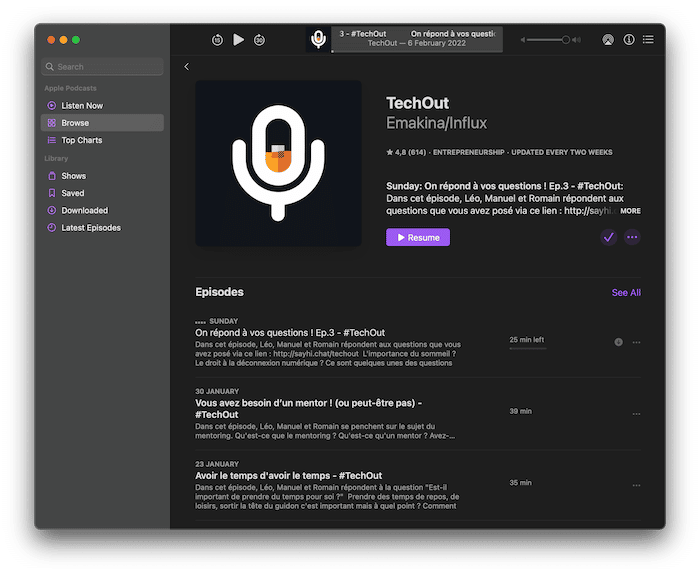
Task: Open Latest Episodes in sidebar
Action: [x=102, y=228]
